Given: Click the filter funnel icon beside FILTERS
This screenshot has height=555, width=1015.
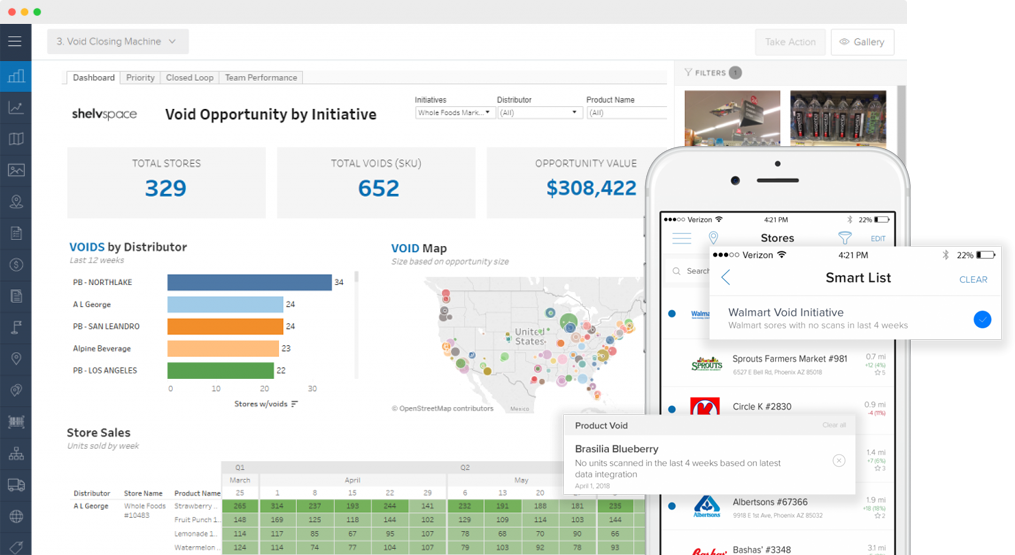Looking at the screenshot, I should (x=688, y=73).
